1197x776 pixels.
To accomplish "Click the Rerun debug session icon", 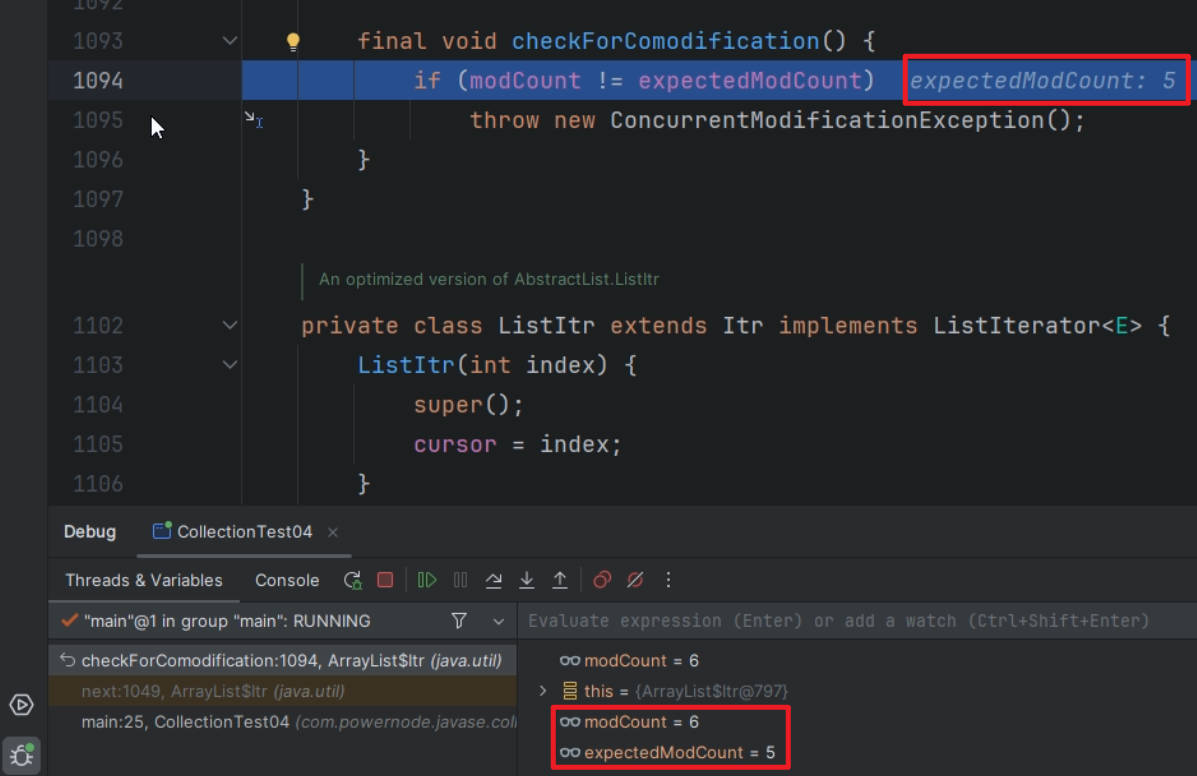I will (352, 580).
